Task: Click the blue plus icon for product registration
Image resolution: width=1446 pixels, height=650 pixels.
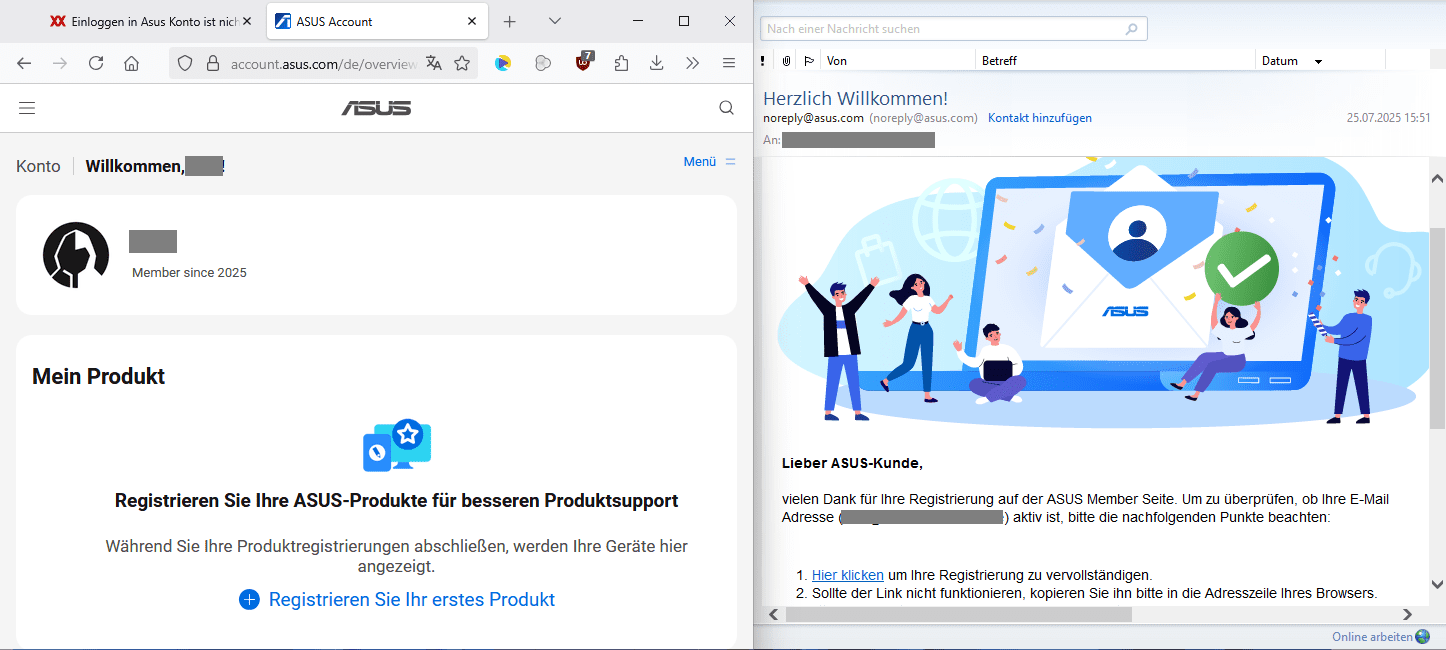Action: (249, 599)
